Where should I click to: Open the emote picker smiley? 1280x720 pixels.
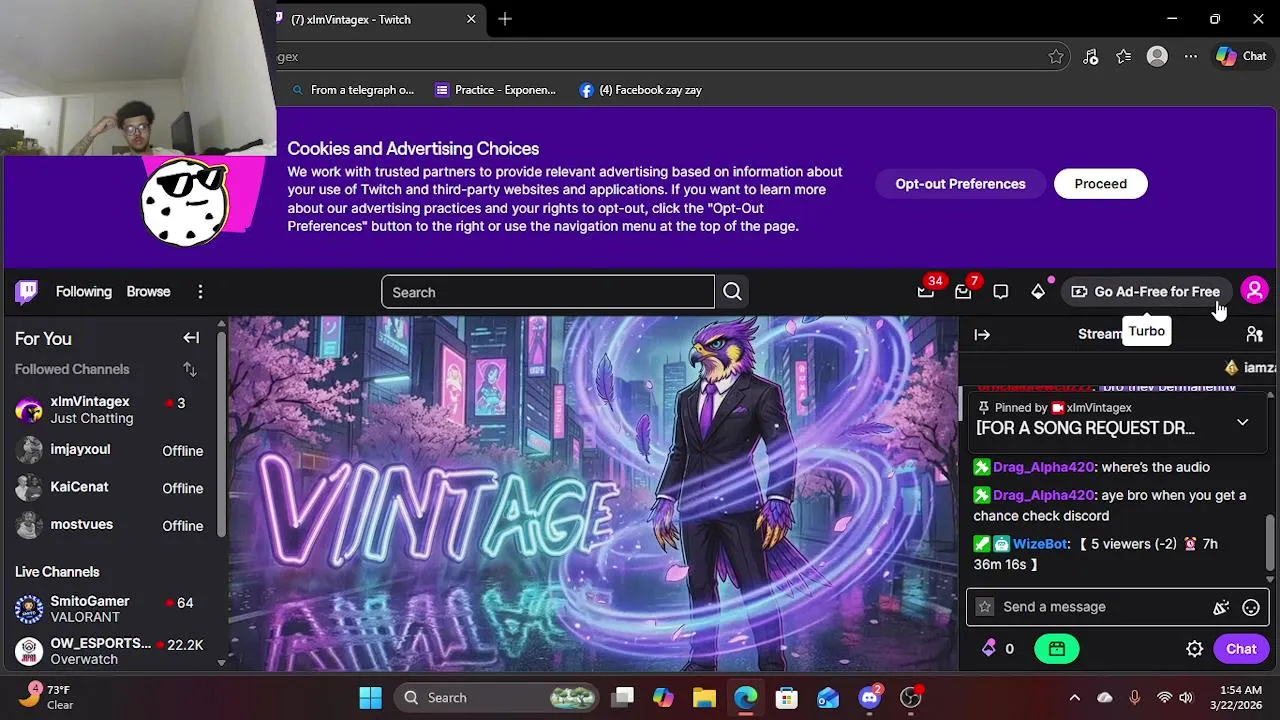(1251, 607)
